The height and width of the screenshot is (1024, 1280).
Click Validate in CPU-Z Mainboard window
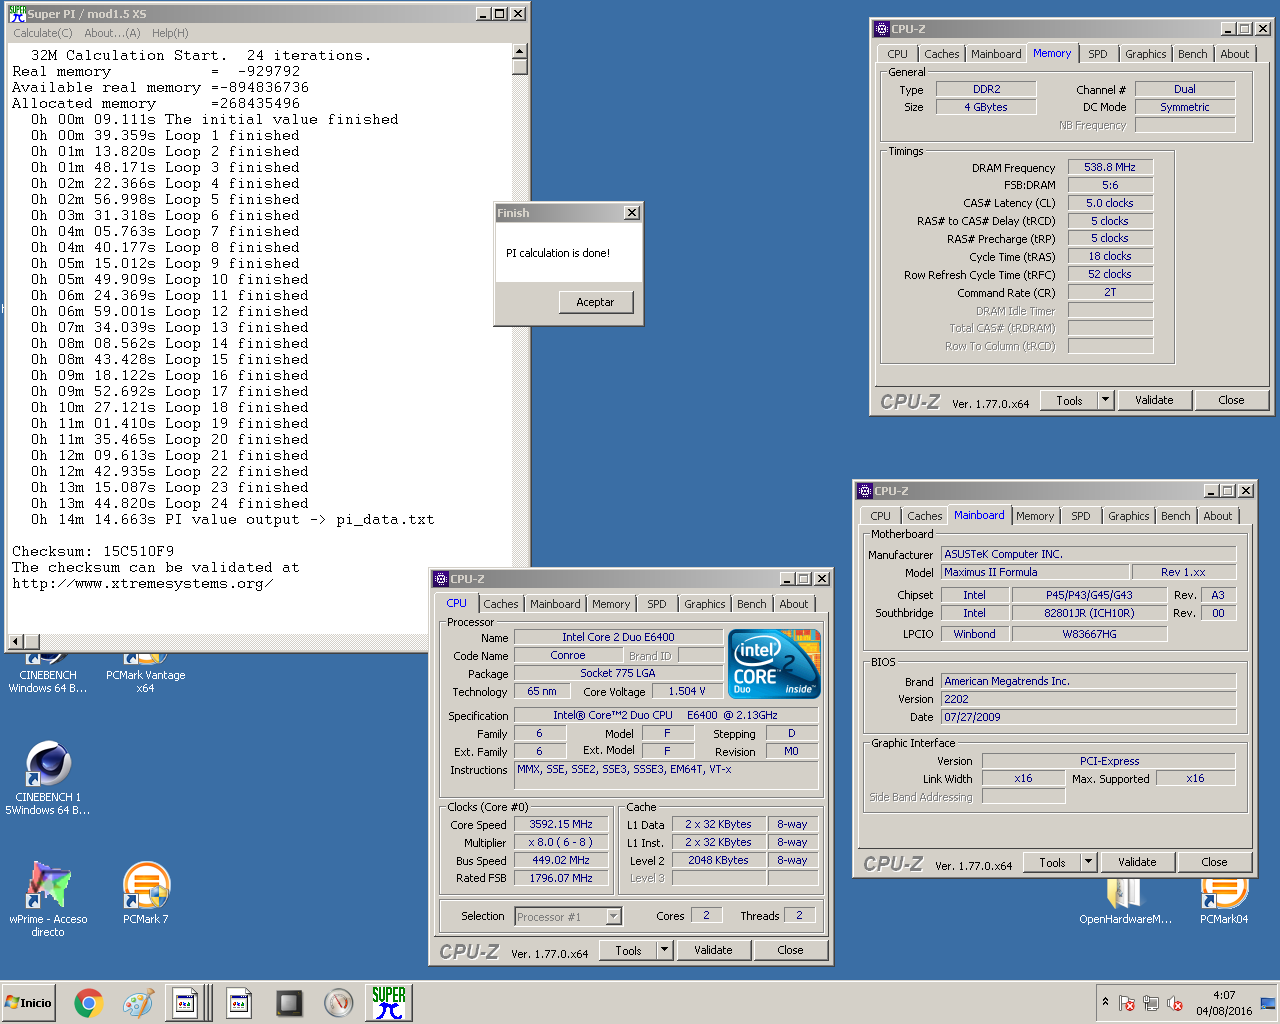click(x=1137, y=862)
